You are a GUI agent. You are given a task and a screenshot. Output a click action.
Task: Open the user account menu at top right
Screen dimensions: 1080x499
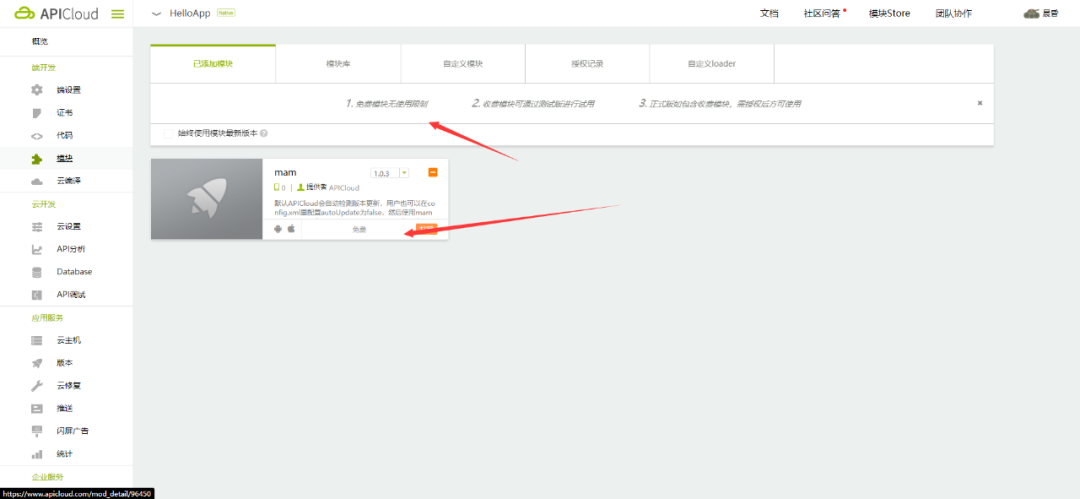pos(1041,13)
